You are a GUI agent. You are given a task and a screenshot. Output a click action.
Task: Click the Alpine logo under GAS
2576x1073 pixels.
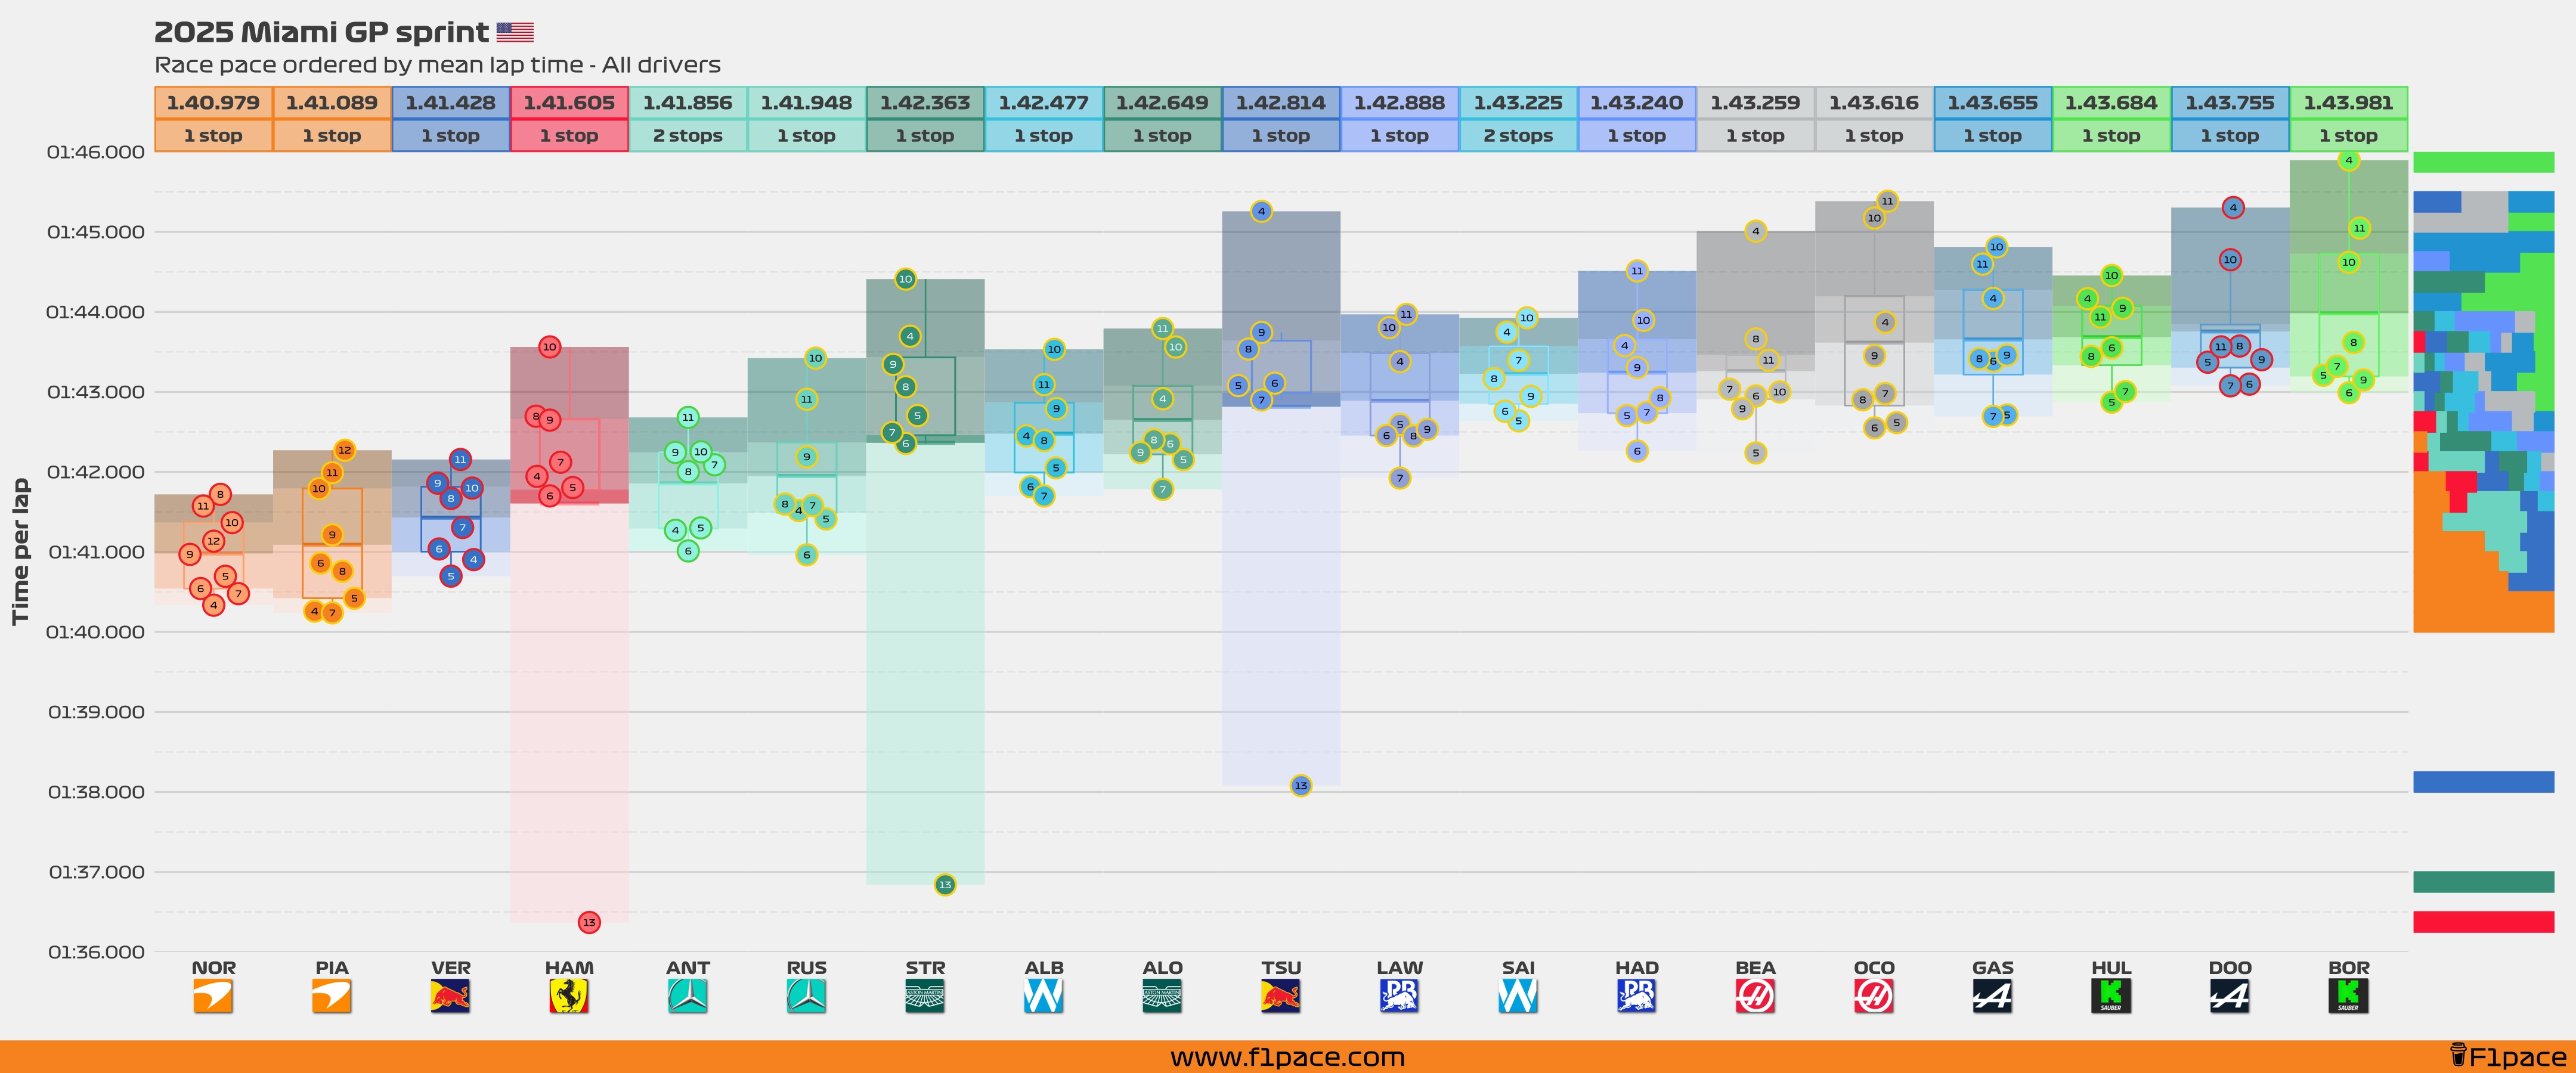click(x=1992, y=996)
